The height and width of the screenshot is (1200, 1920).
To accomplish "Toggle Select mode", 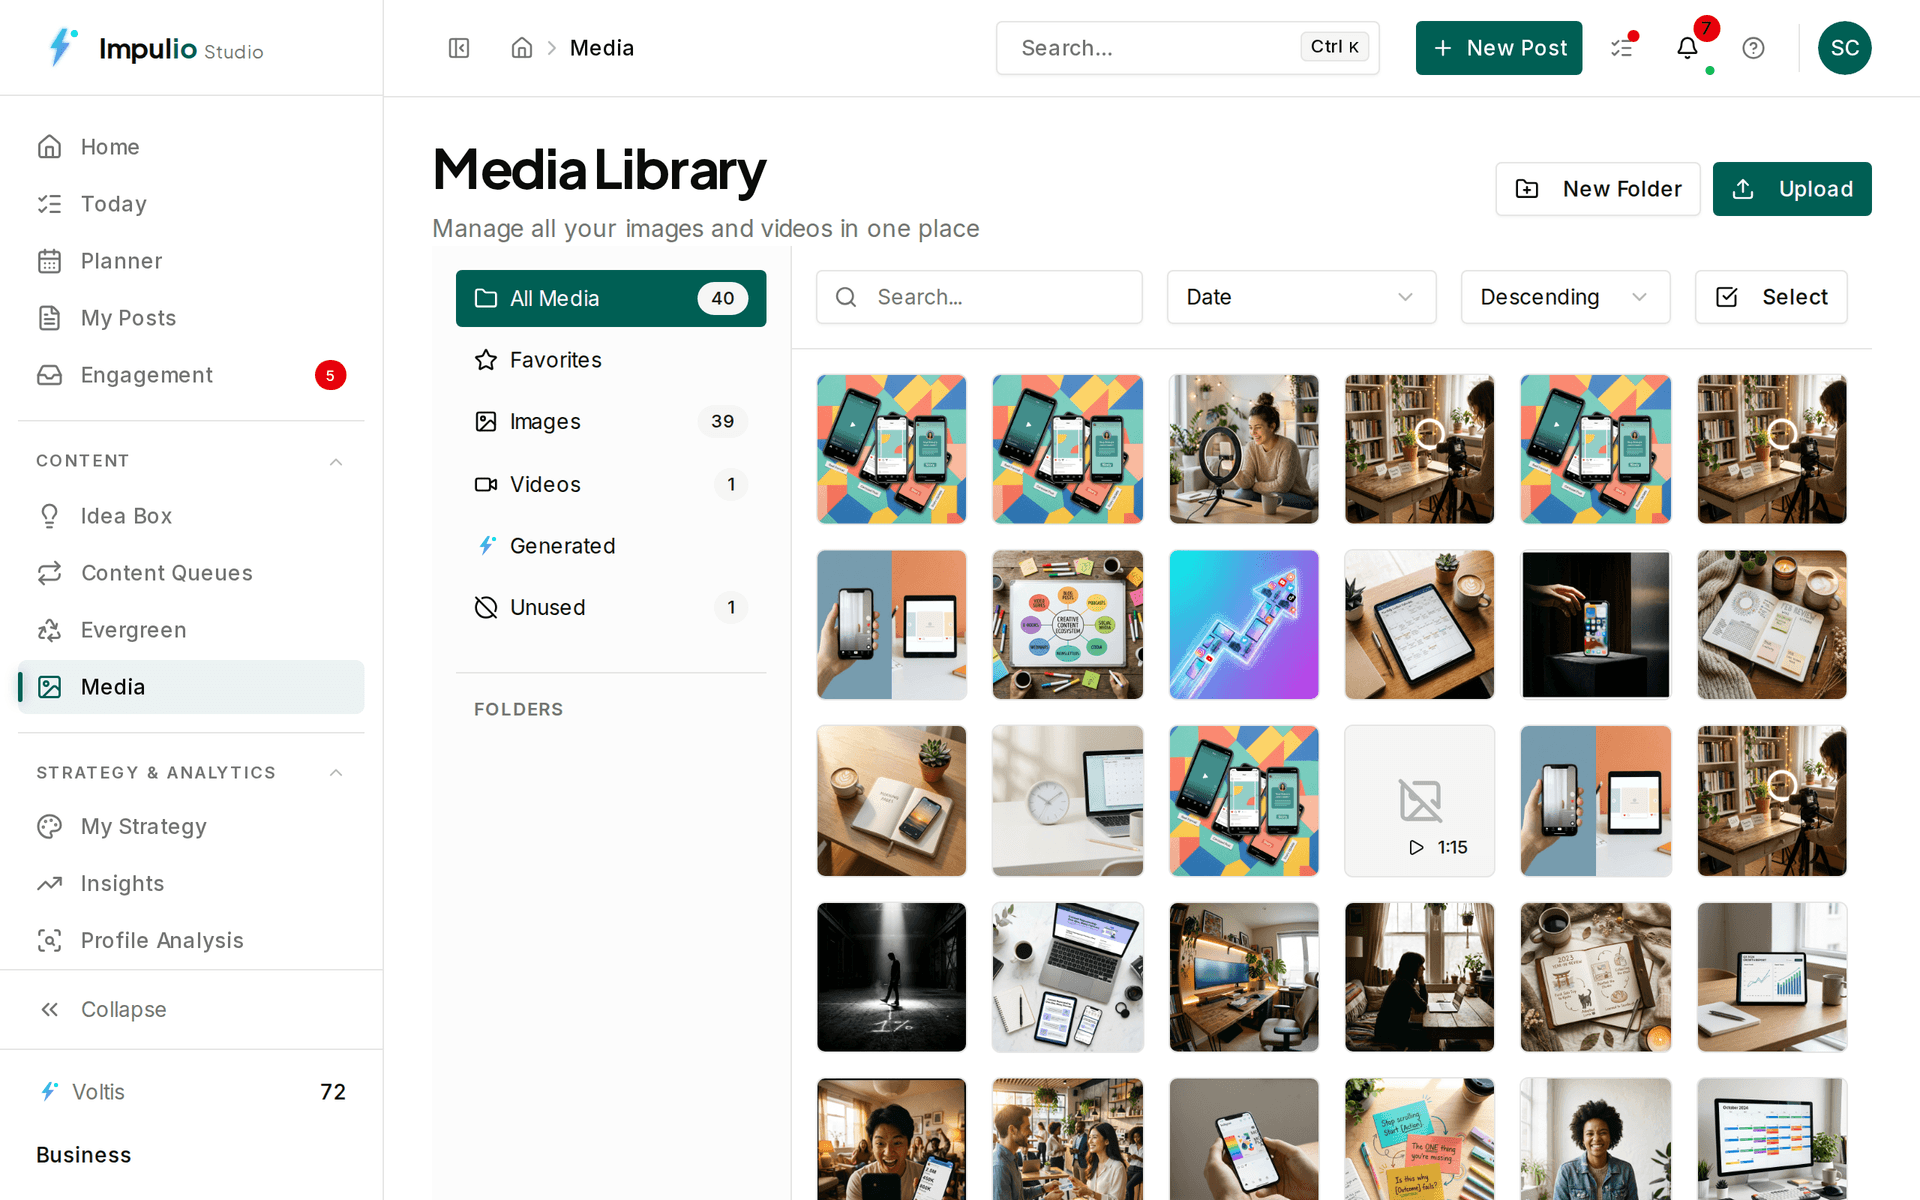I will (1771, 297).
